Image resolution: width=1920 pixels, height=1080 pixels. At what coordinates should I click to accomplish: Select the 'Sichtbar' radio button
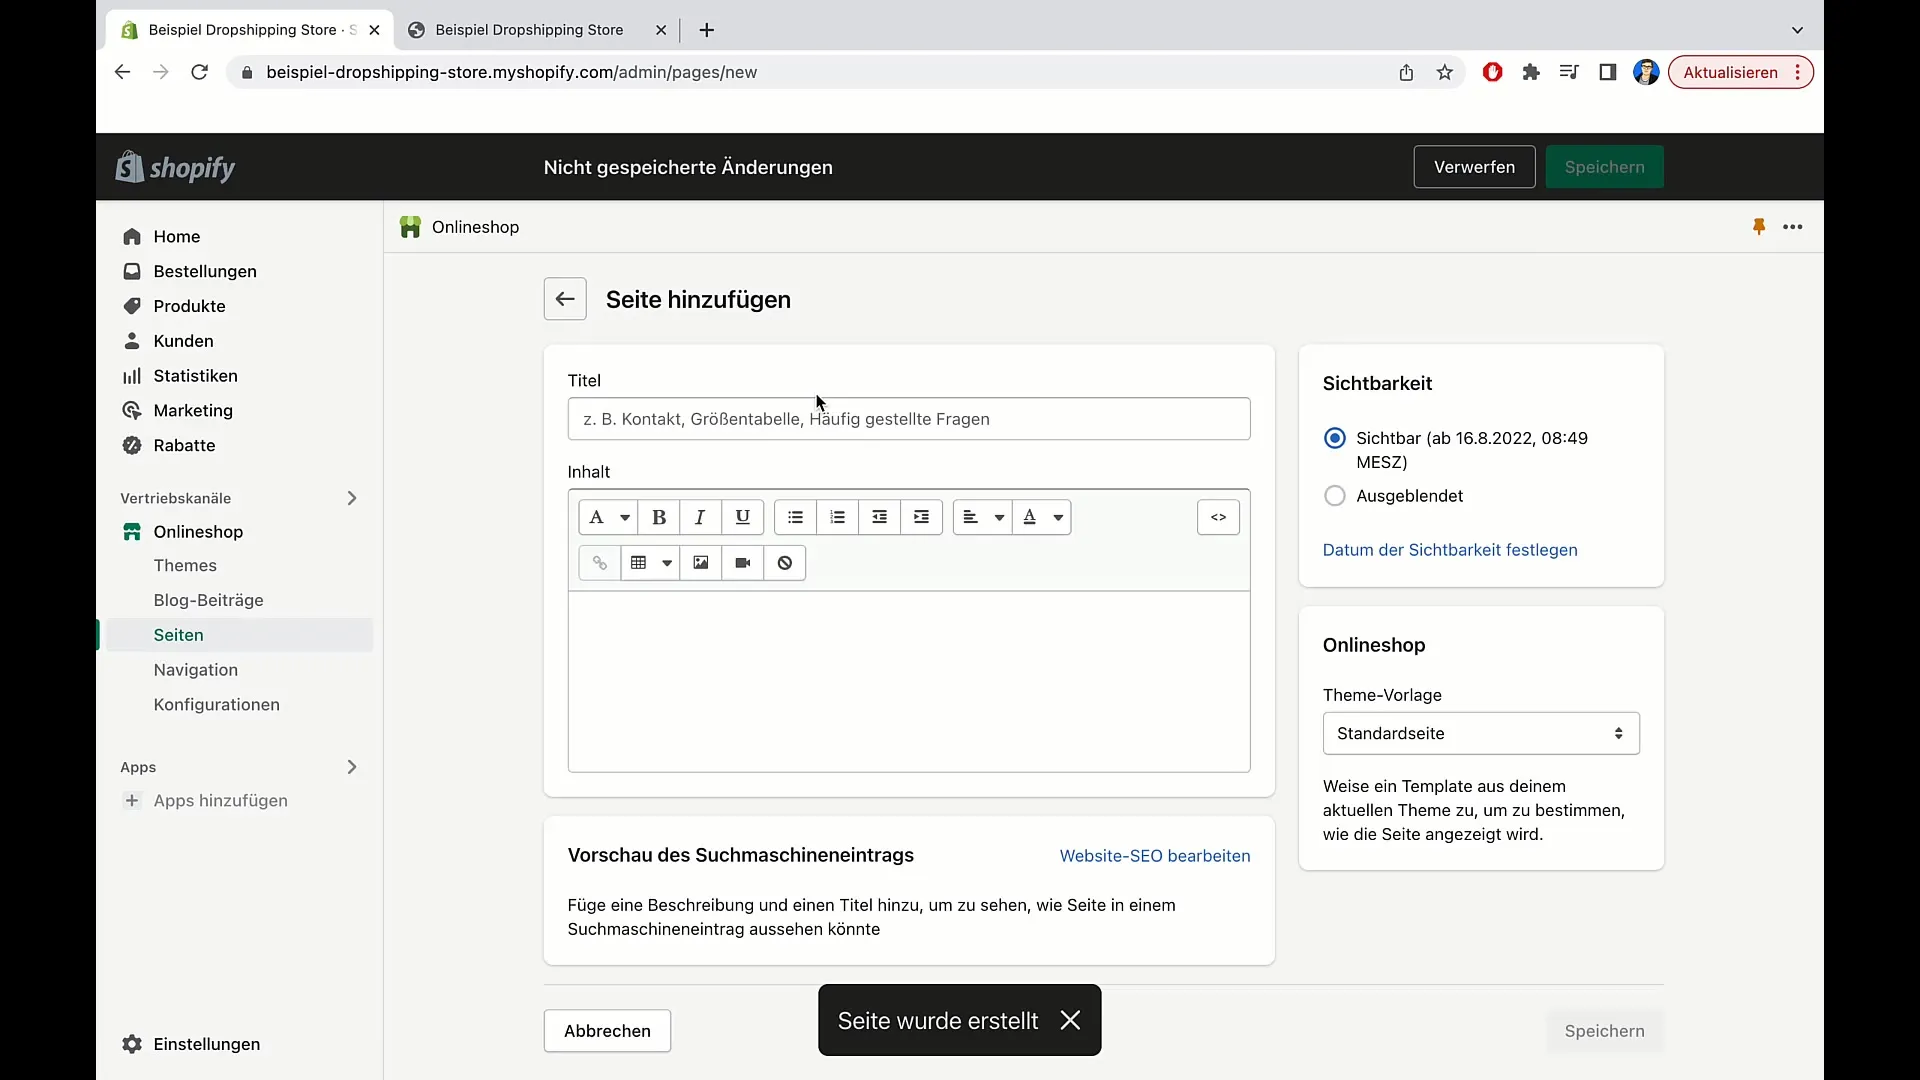point(1335,438)
